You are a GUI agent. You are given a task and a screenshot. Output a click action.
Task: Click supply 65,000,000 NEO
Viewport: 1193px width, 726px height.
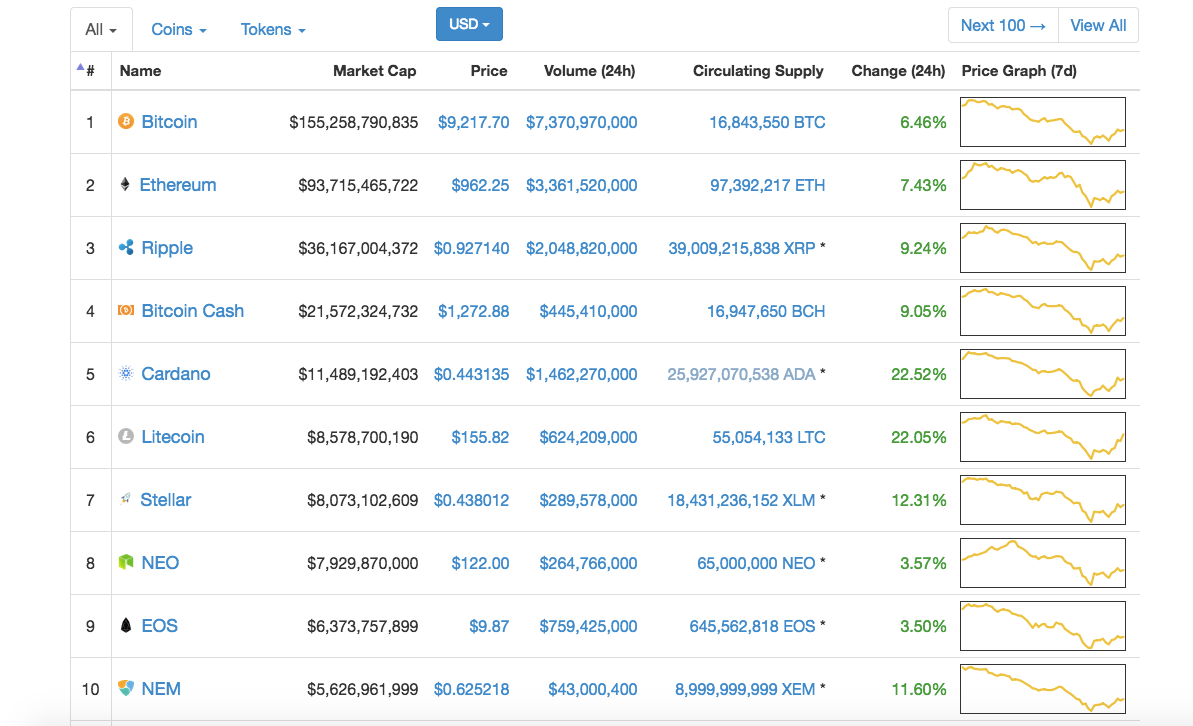coord(756,564)
